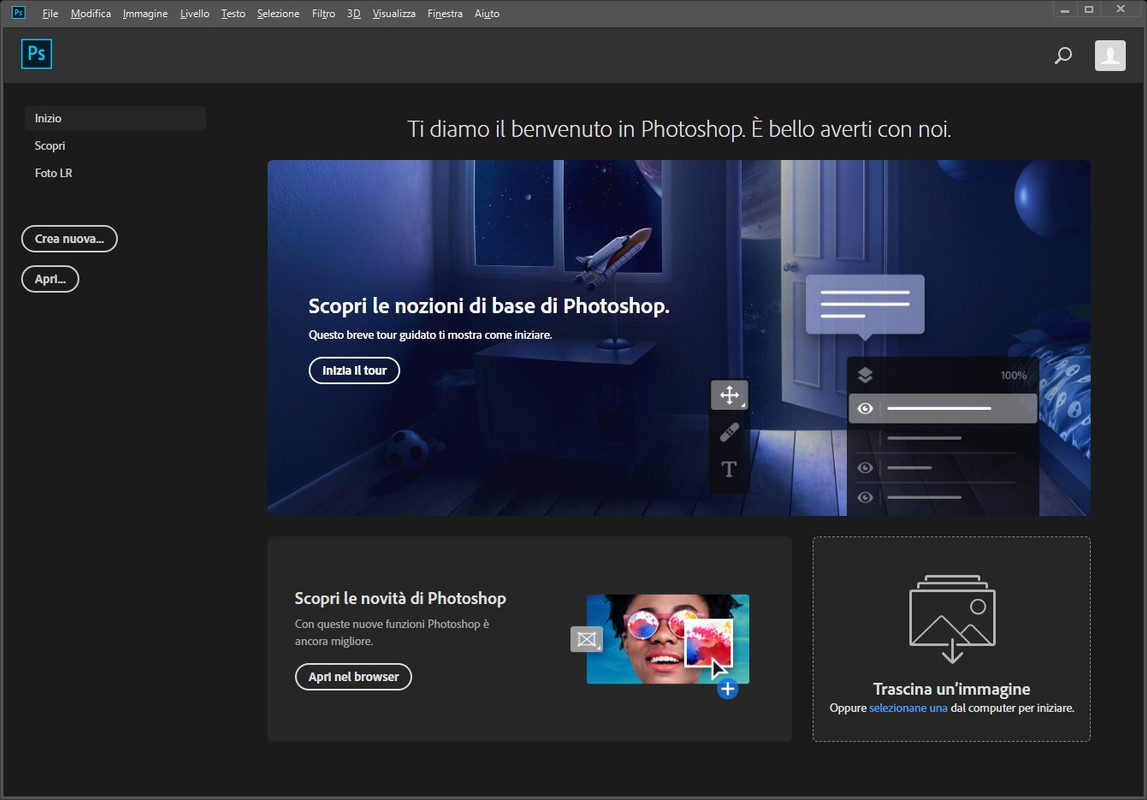Click the small Ps title bar icon
The image size is (1147, 800).
[19, 12]
